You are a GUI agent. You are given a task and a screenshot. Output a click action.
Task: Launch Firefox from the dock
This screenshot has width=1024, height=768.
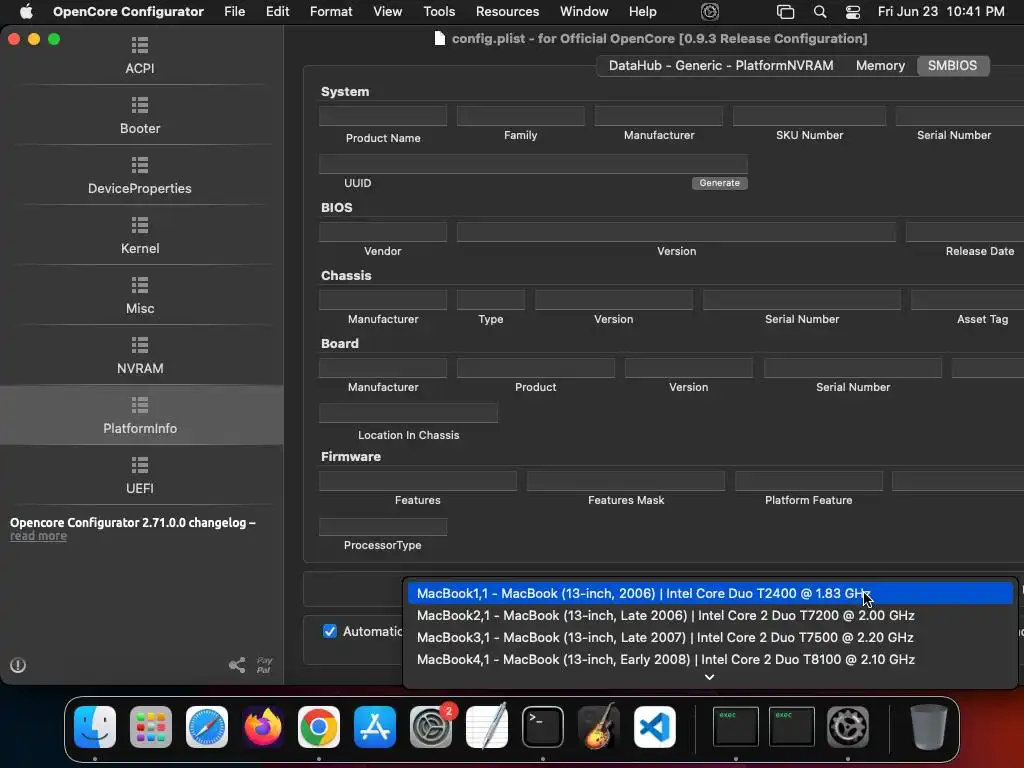263,726
